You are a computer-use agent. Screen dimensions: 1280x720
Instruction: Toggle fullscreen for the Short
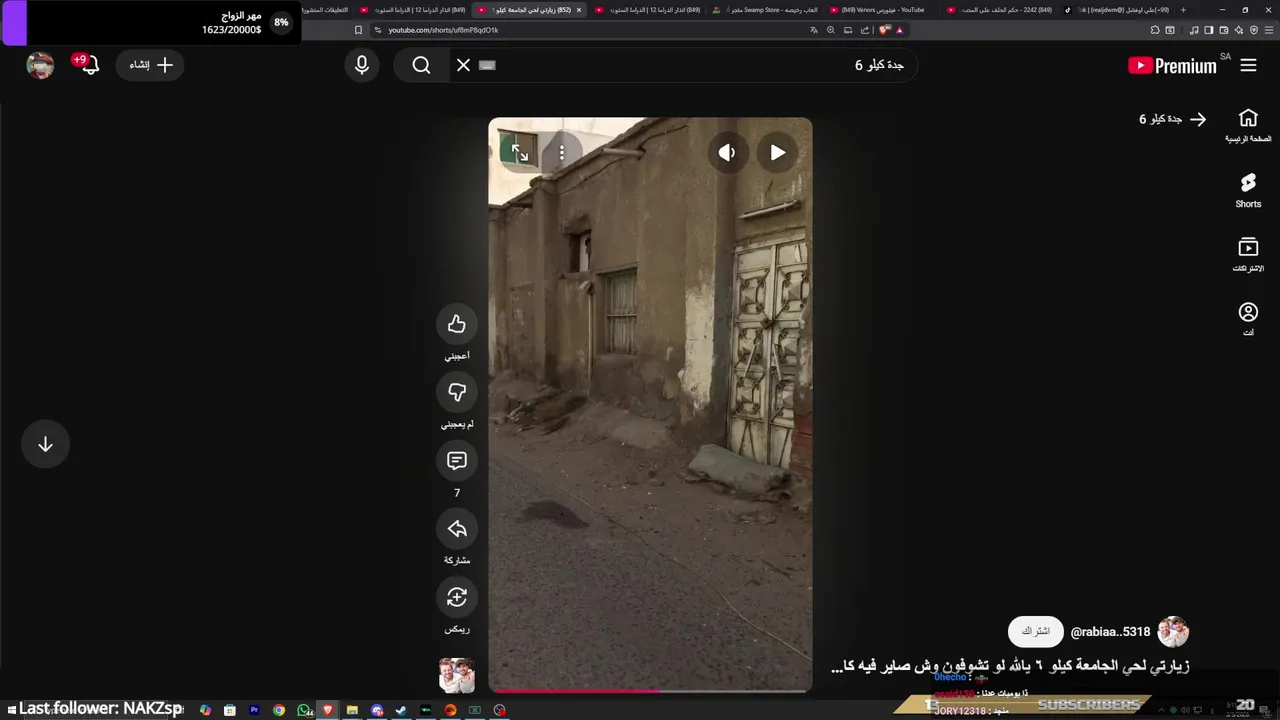pos(520,152)
